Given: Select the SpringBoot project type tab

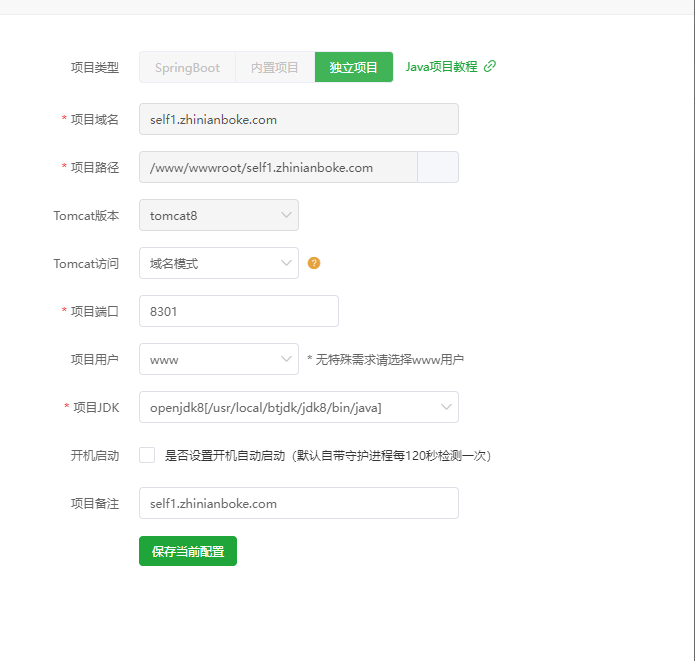Looking at the screenshot, I should click(187, 67).
